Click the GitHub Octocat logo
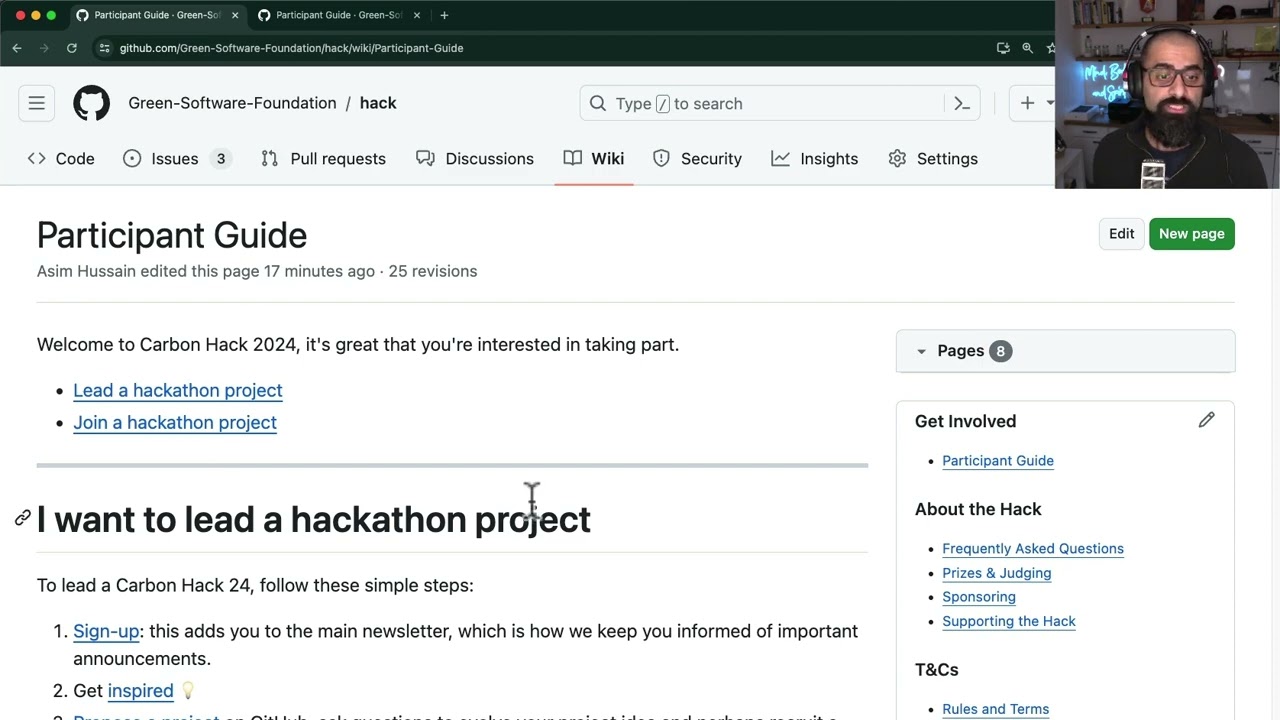This screenshot has width=1280, height=720. (91, 103)
